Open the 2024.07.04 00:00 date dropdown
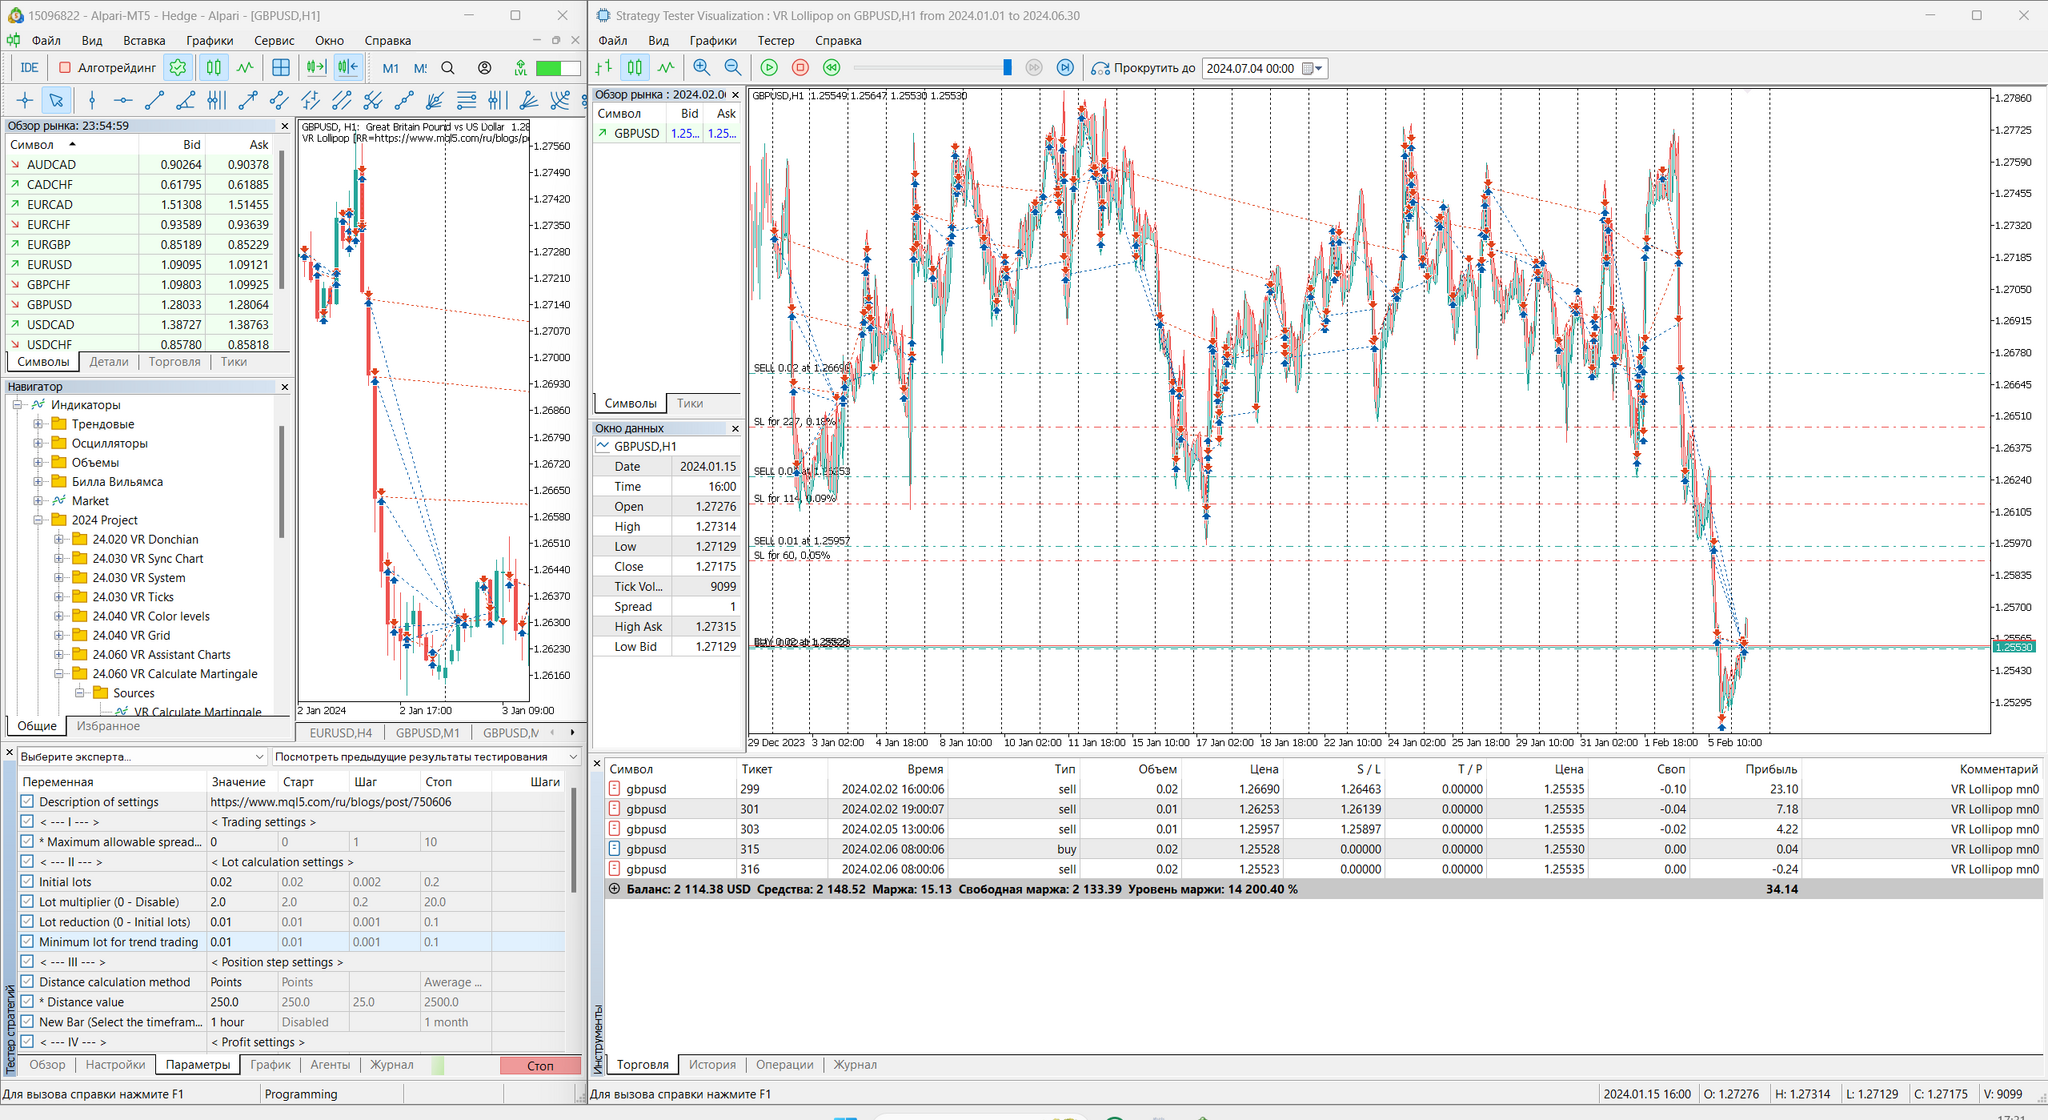The width and height of the screenshot is (2048, 1120). click(1314, 68)
